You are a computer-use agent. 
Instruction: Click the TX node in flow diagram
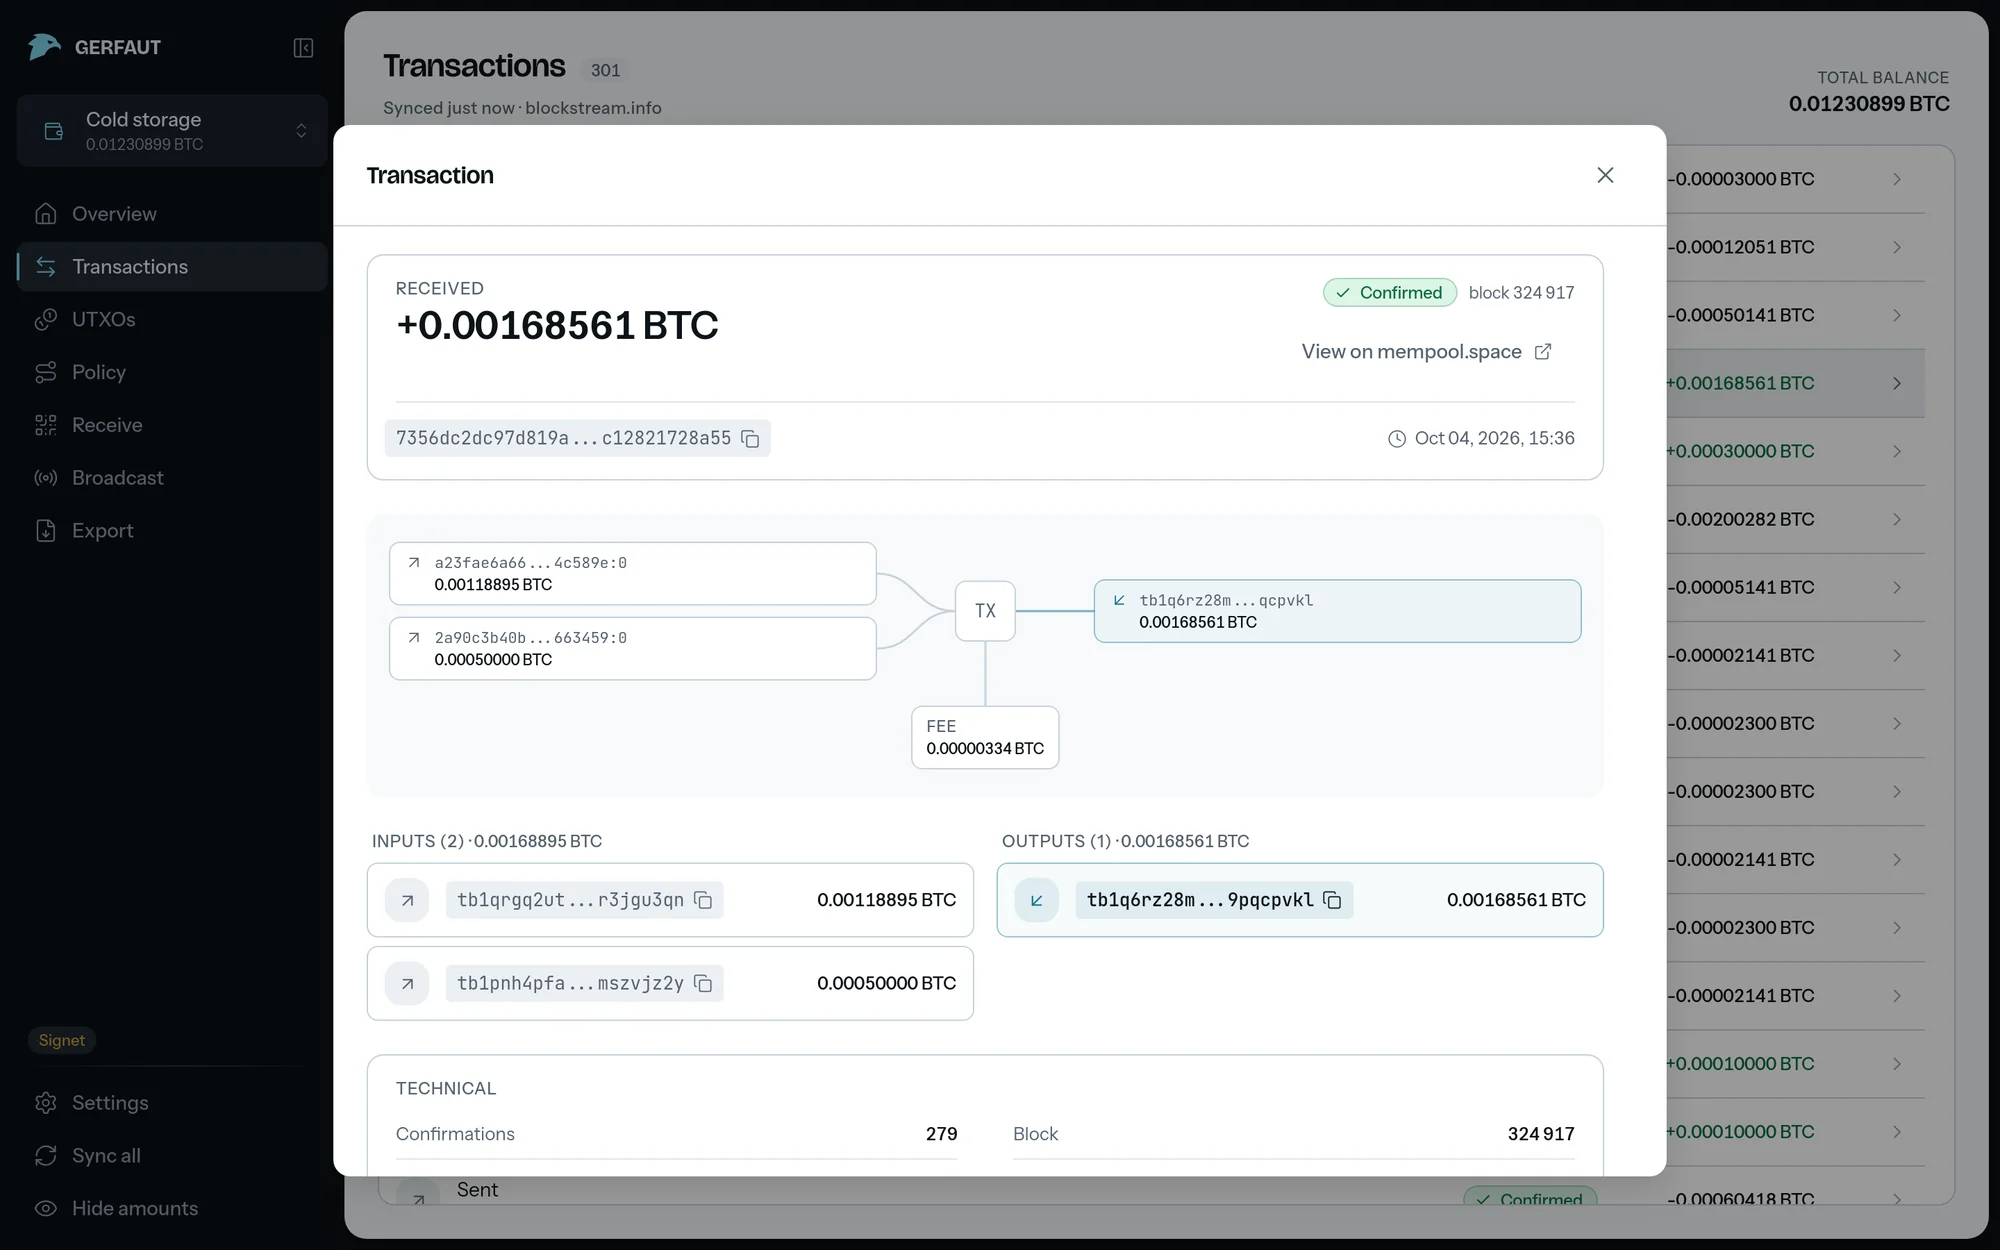pyautogui.click(x=985, y=611)
